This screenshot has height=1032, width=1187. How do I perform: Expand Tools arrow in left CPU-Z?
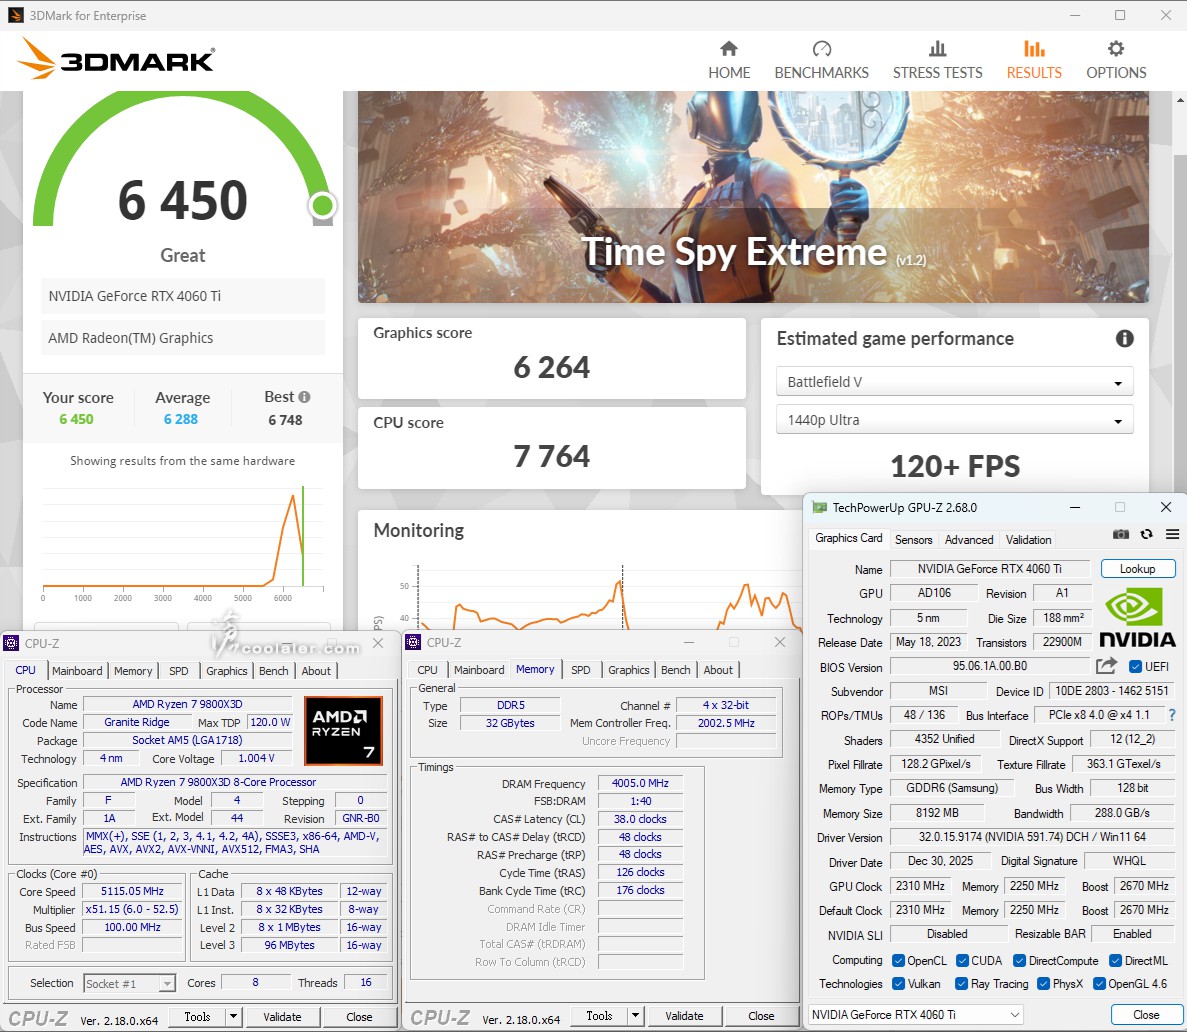coord(234,1017)
